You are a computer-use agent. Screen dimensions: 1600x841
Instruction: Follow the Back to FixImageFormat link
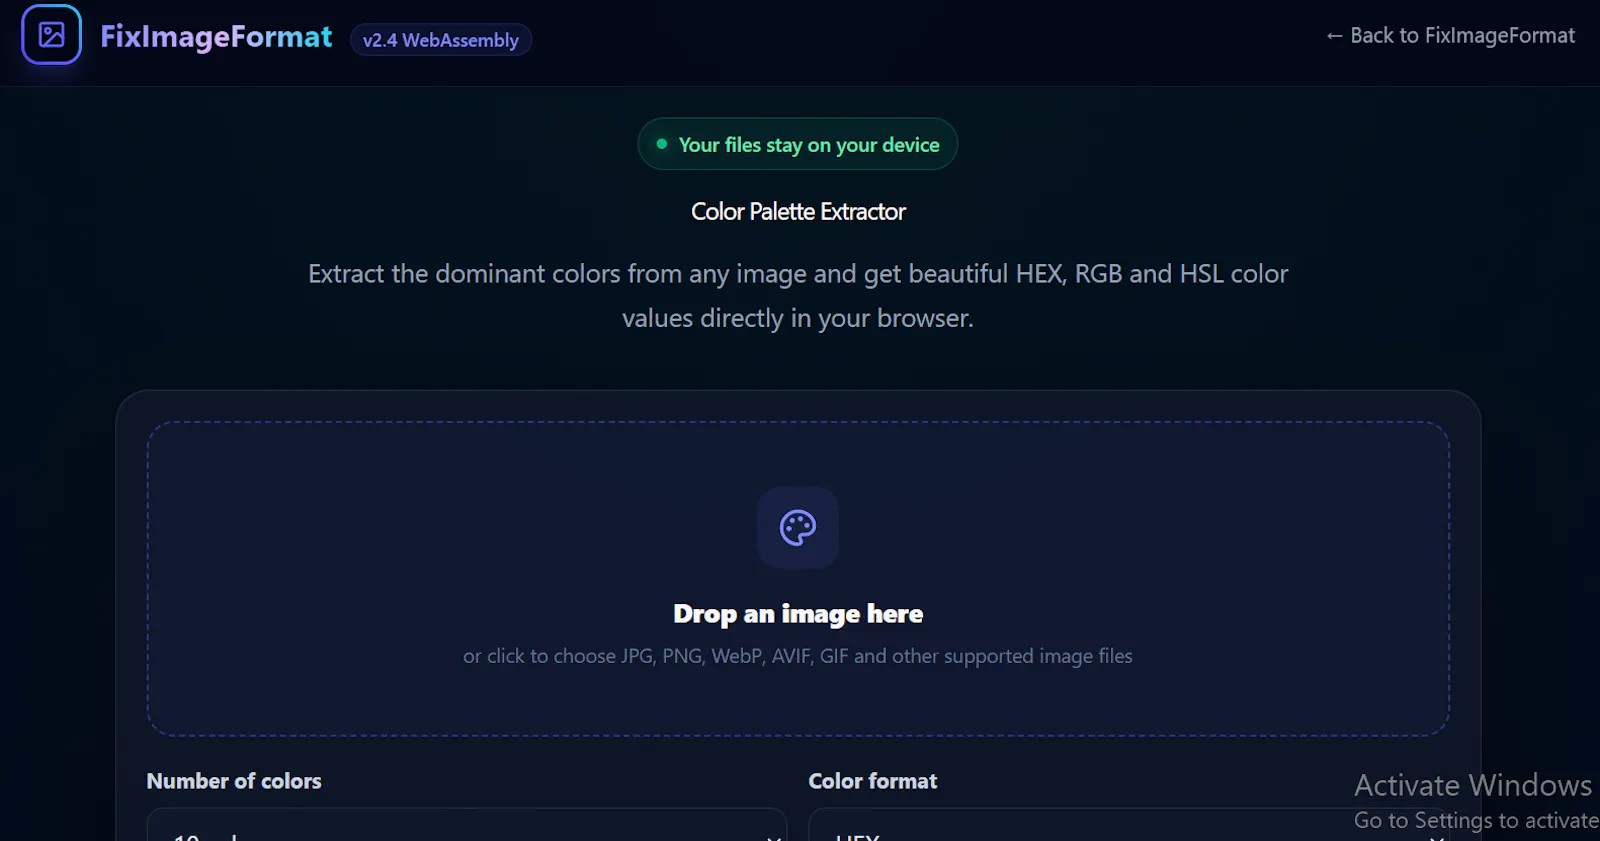point(1450,36)
